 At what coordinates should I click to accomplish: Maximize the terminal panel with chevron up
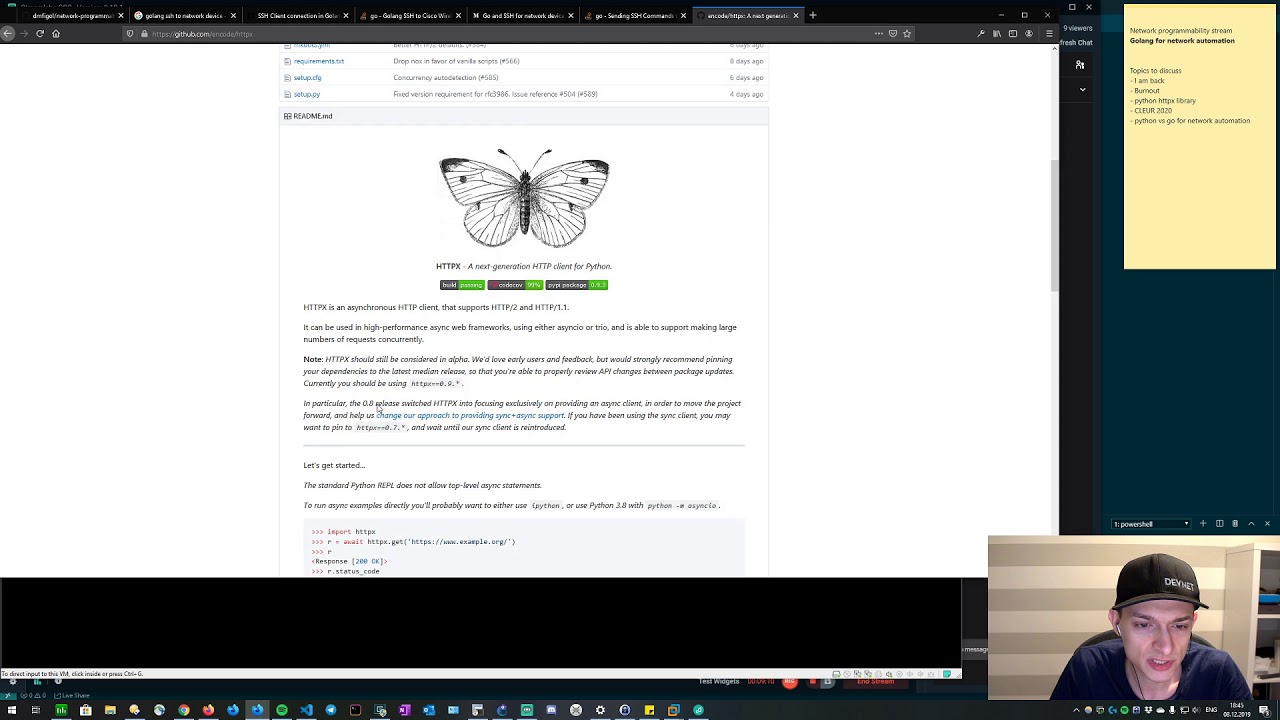pos(1251,524)
